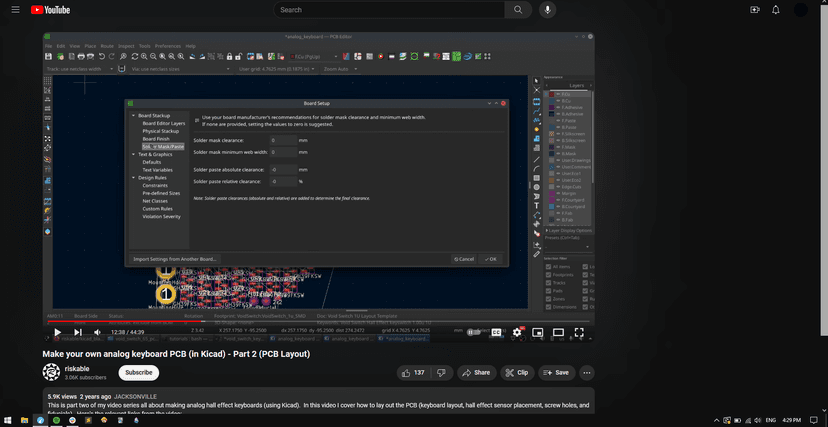Switch video to fullscreen mode
This screenshot has height=427, width=828.
pyautogui.click(x=580, y=332)
